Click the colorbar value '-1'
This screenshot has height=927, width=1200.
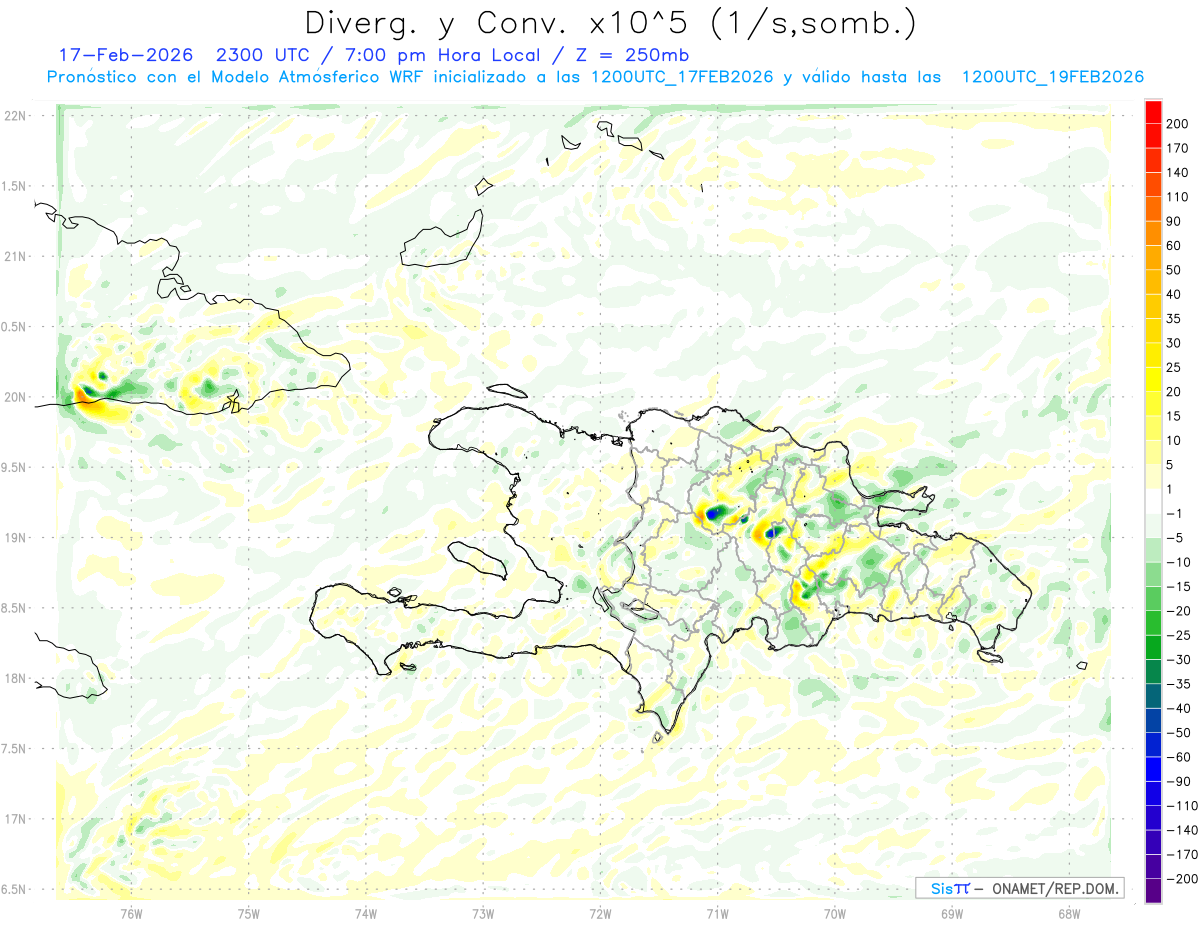tap(1177, 514)
